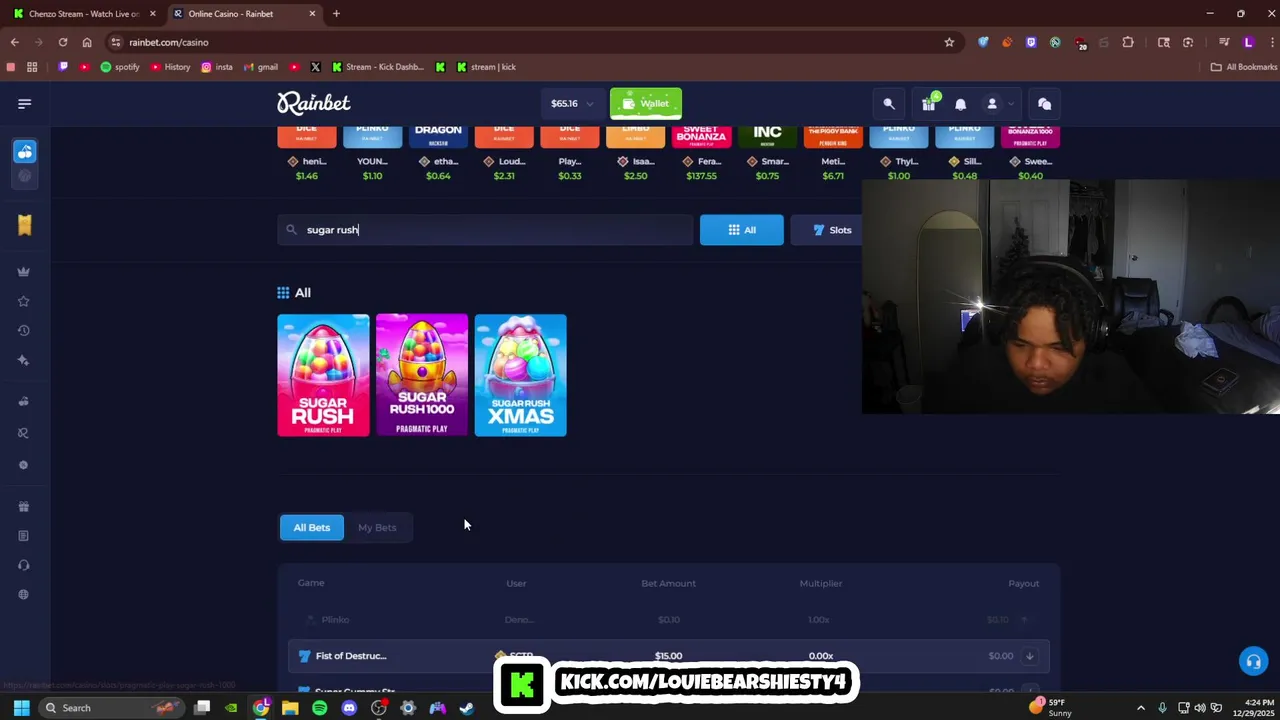
Task: Open the green Wallet button
Action: pyautogui.click(x=646, y=104)
